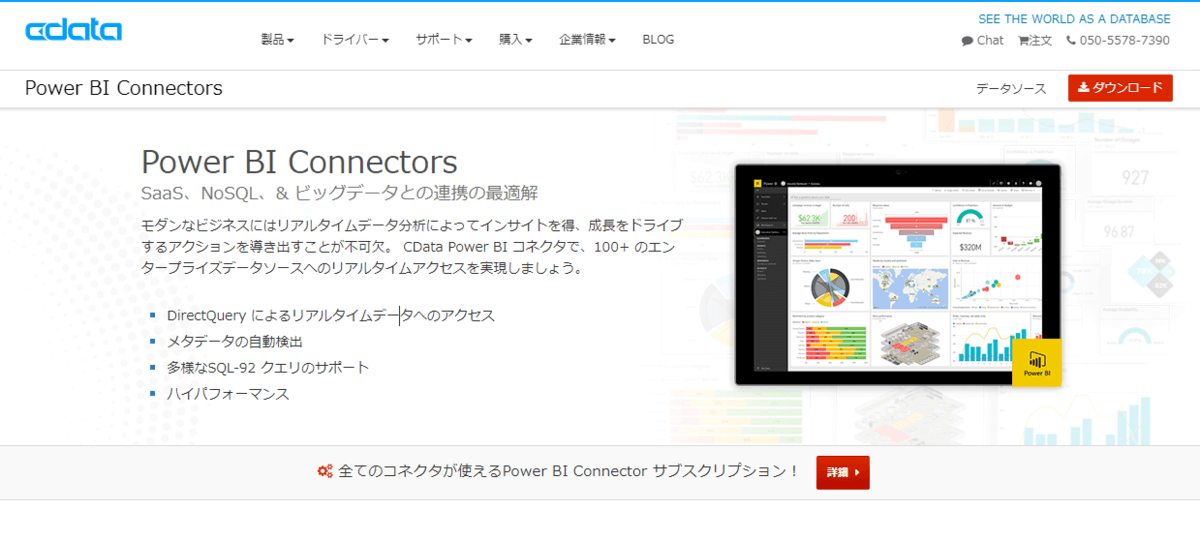Expand the サポート menu

tap(444, 40)
